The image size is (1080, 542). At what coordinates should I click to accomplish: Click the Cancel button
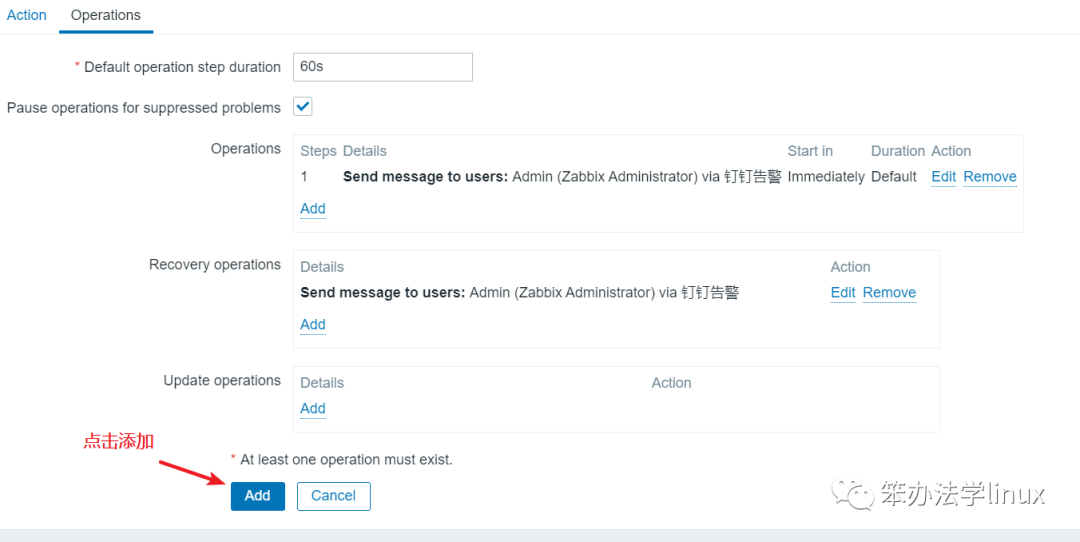(333, 496)
